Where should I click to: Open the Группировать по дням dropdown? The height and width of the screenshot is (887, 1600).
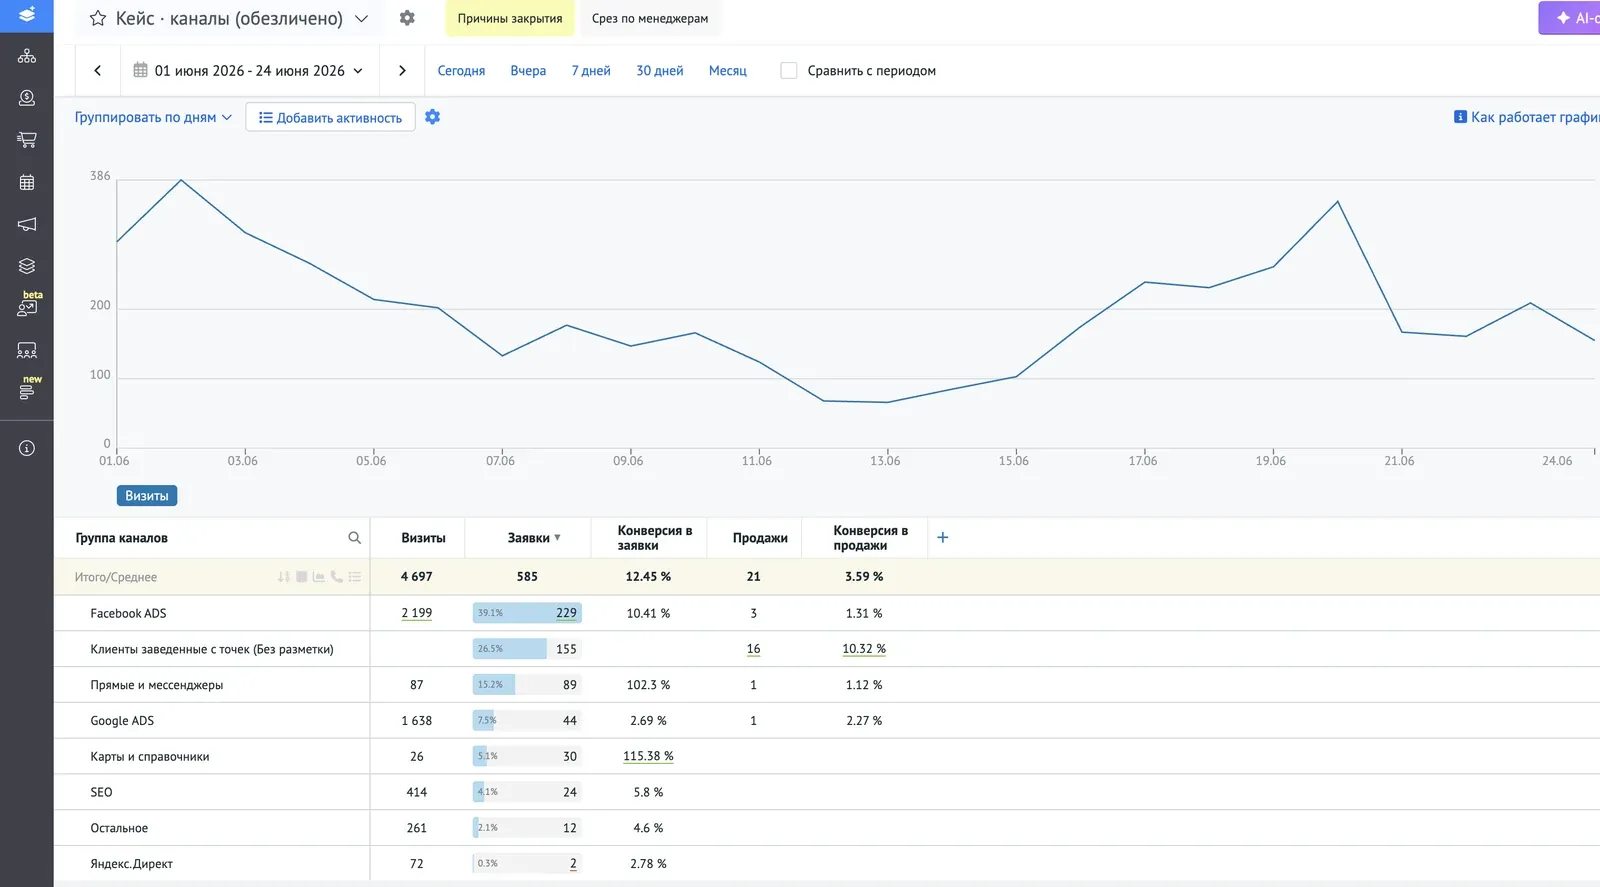tap(153, 117)
